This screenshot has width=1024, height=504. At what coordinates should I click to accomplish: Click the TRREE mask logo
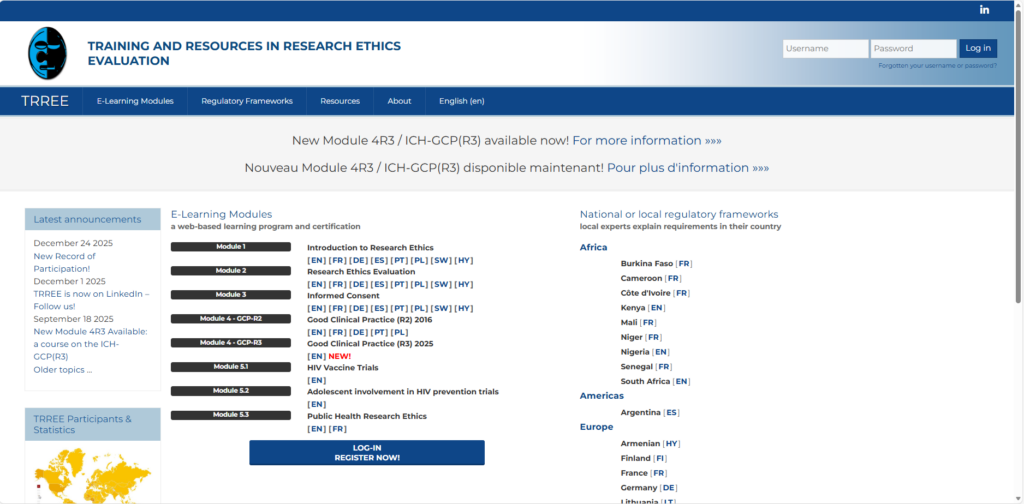(47, 53)
